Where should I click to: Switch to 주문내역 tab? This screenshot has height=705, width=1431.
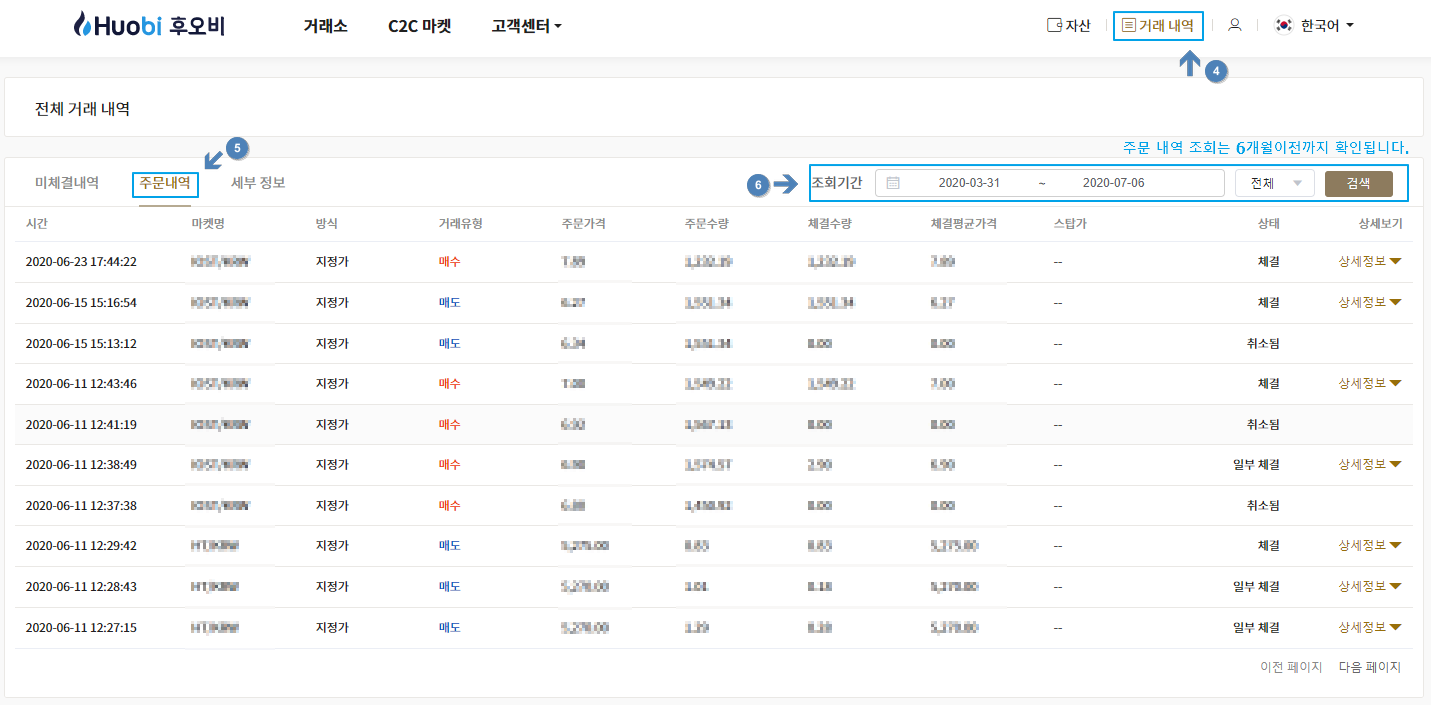[x=165, y=184]
